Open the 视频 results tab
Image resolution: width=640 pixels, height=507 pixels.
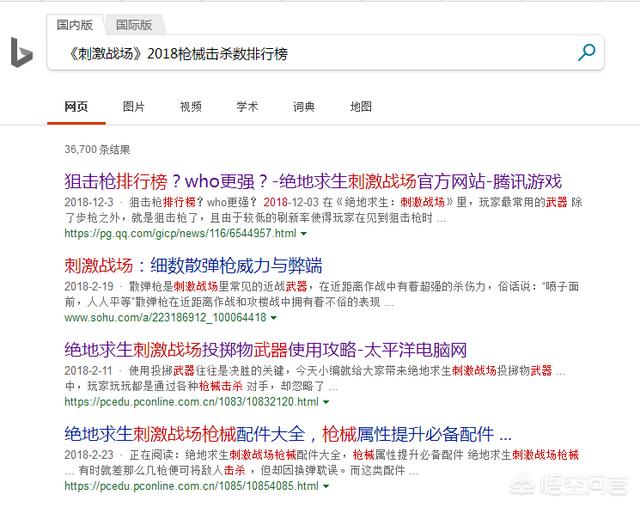click(191, 107)
